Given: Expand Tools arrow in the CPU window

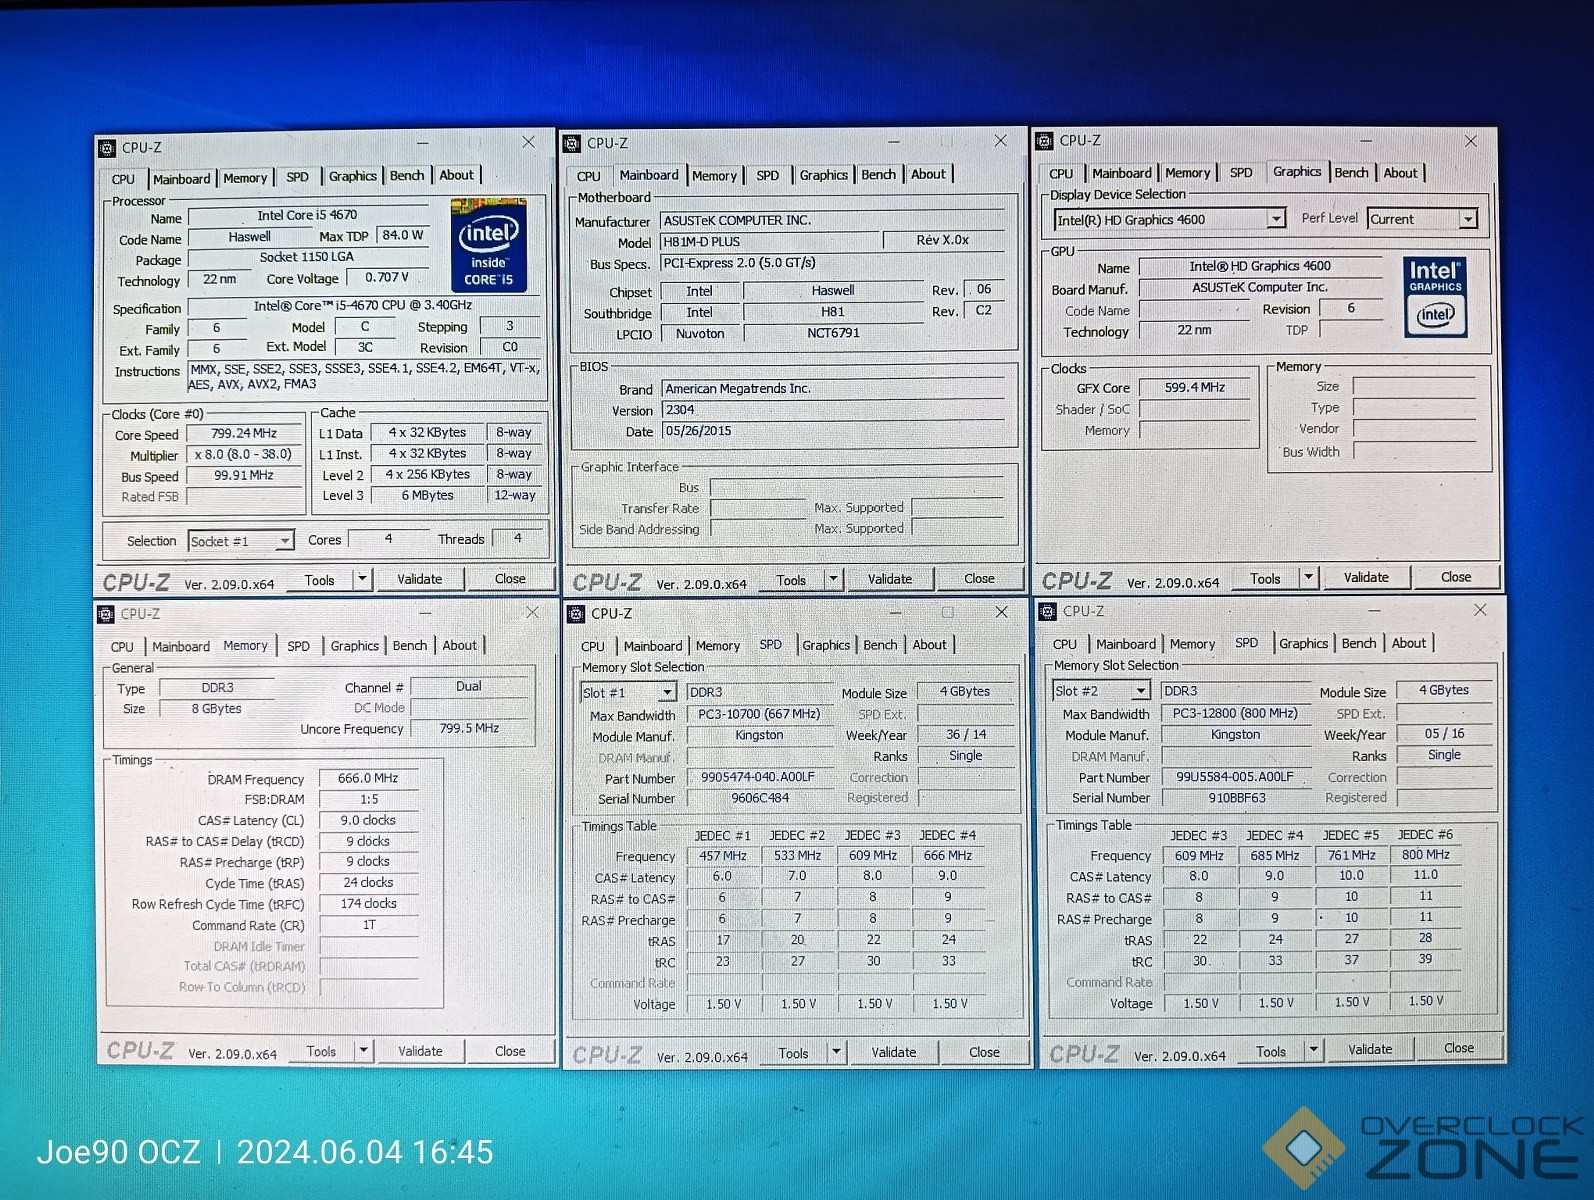Looking at the screenshot, I should 362,579.
